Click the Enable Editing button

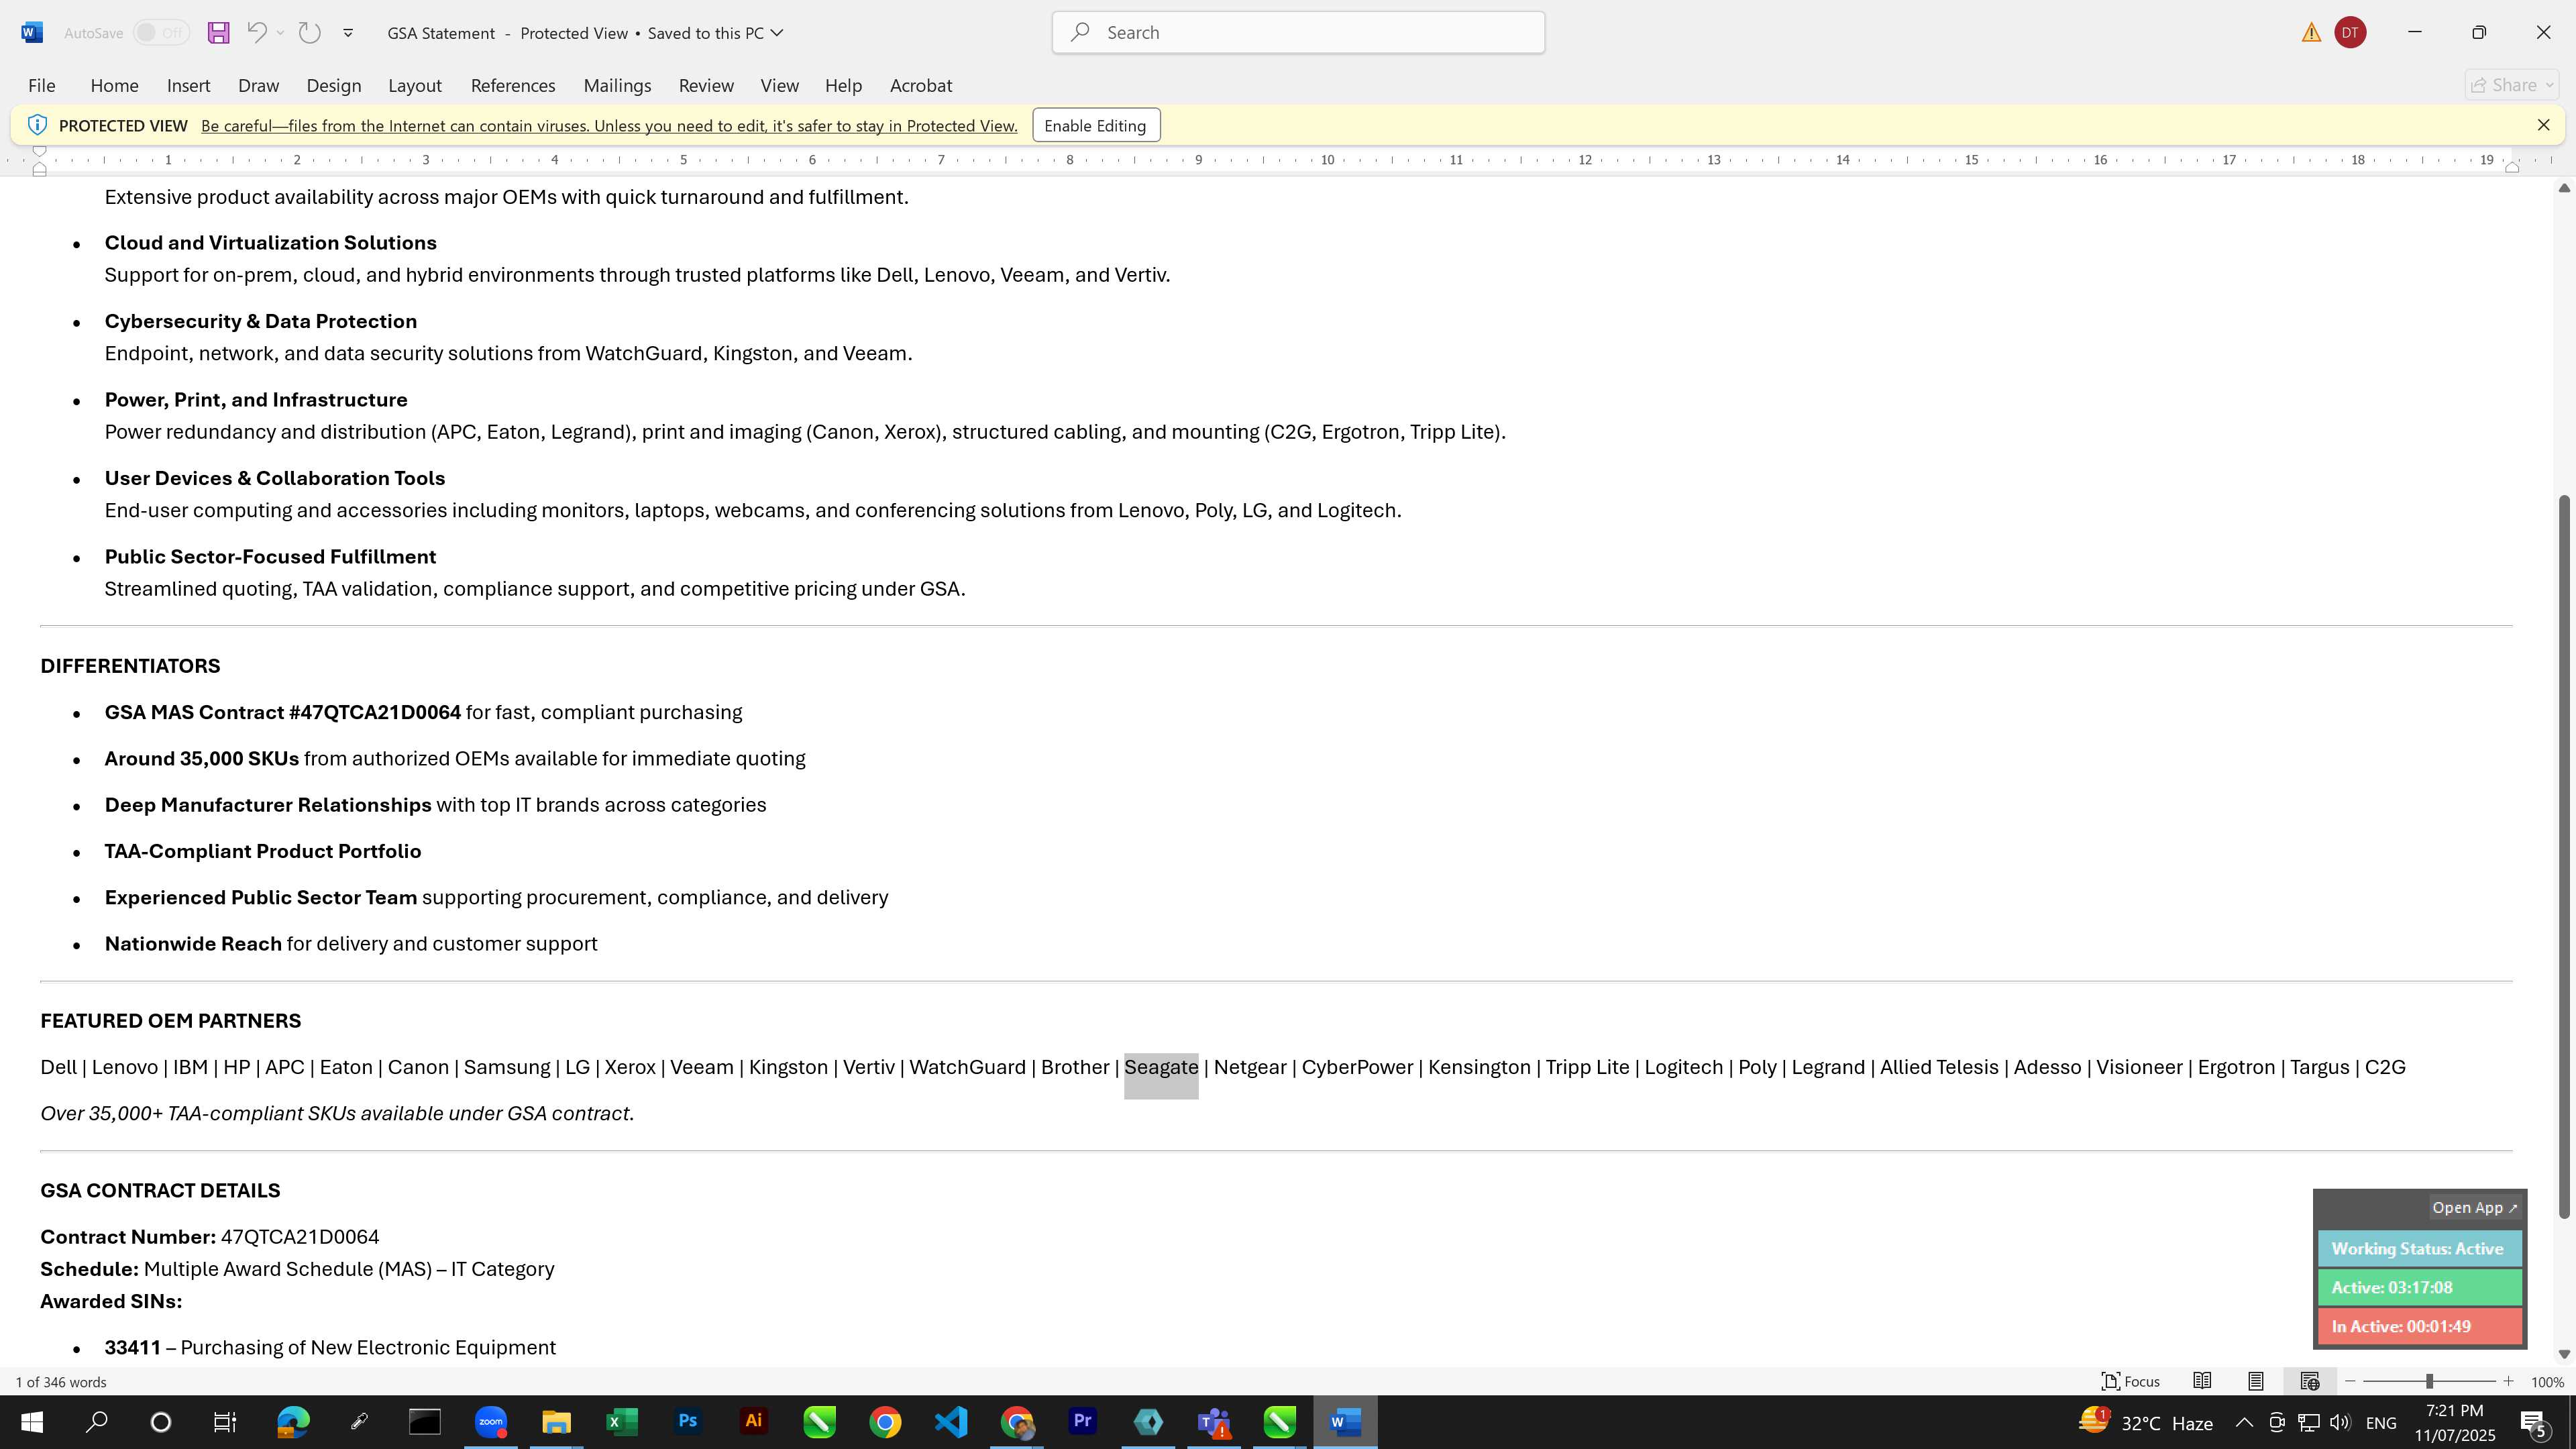click(x=1096, y=125)
